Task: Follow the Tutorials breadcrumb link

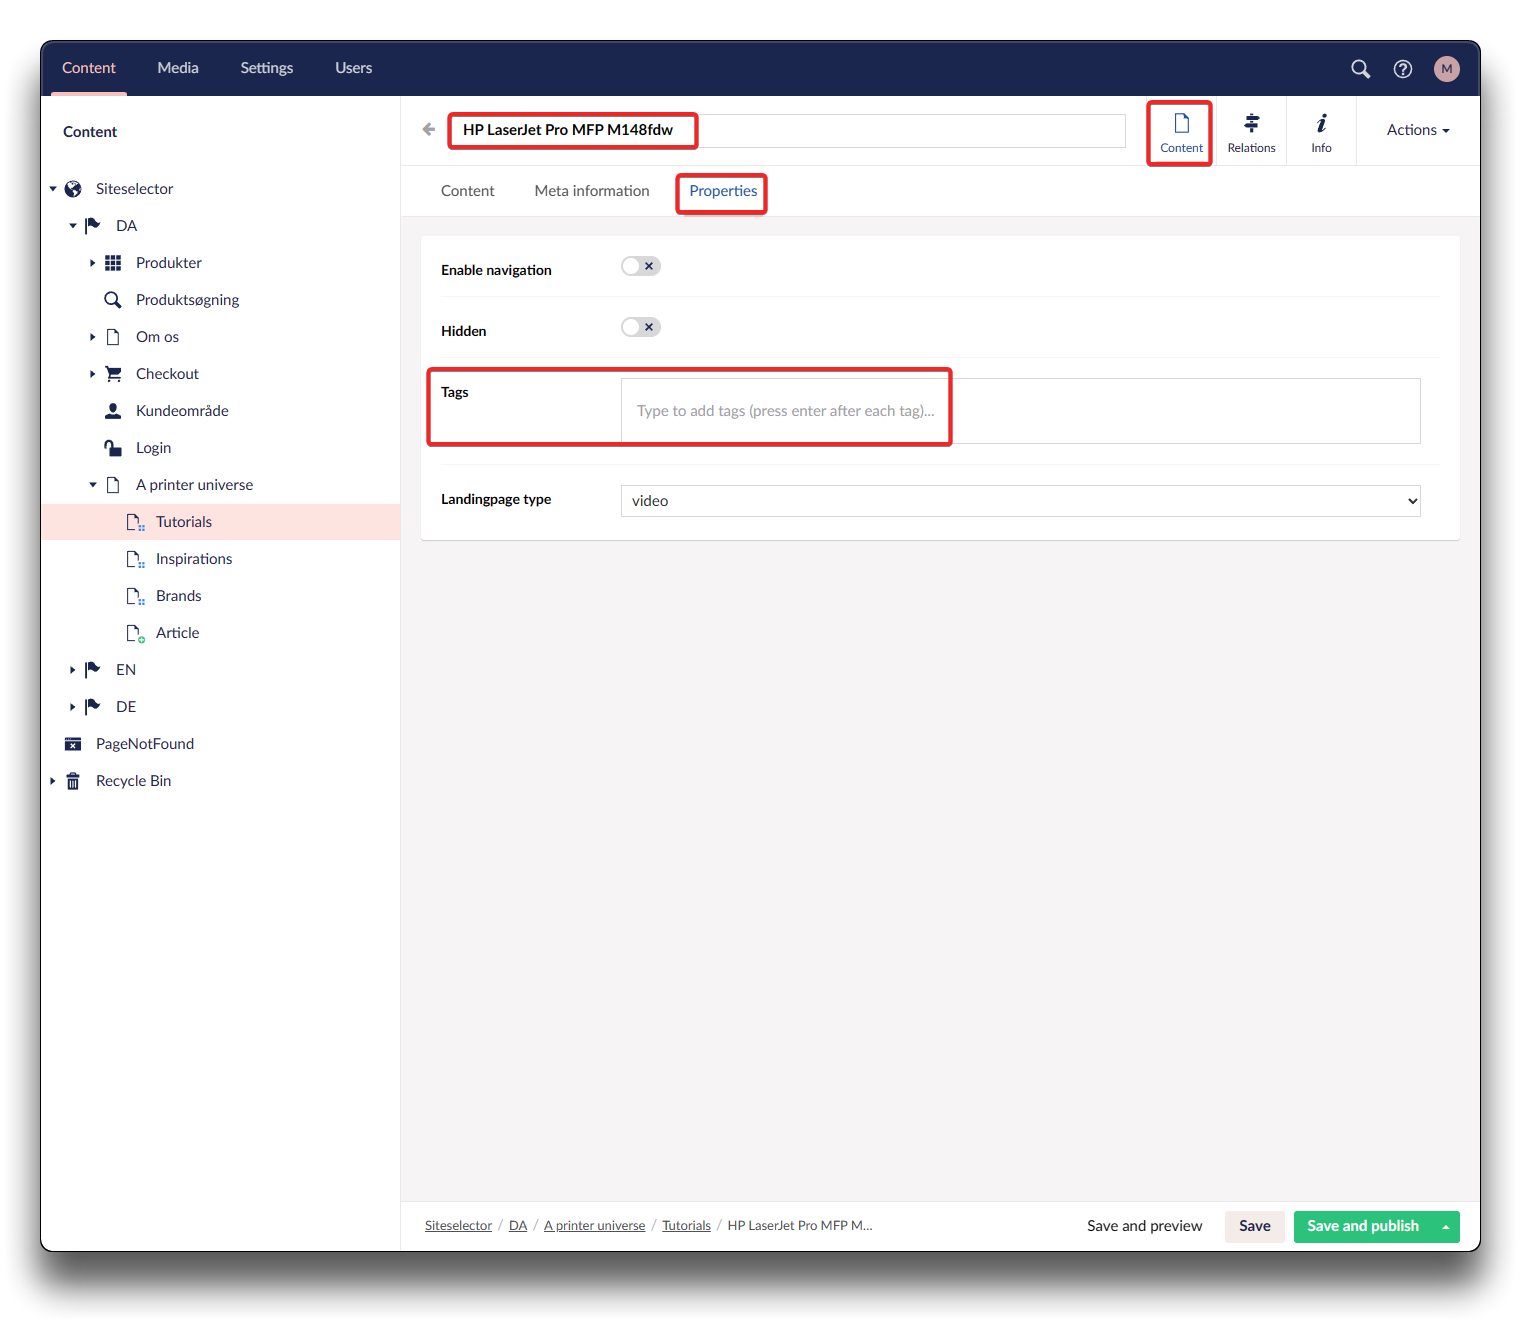Action: (686, 1226)
